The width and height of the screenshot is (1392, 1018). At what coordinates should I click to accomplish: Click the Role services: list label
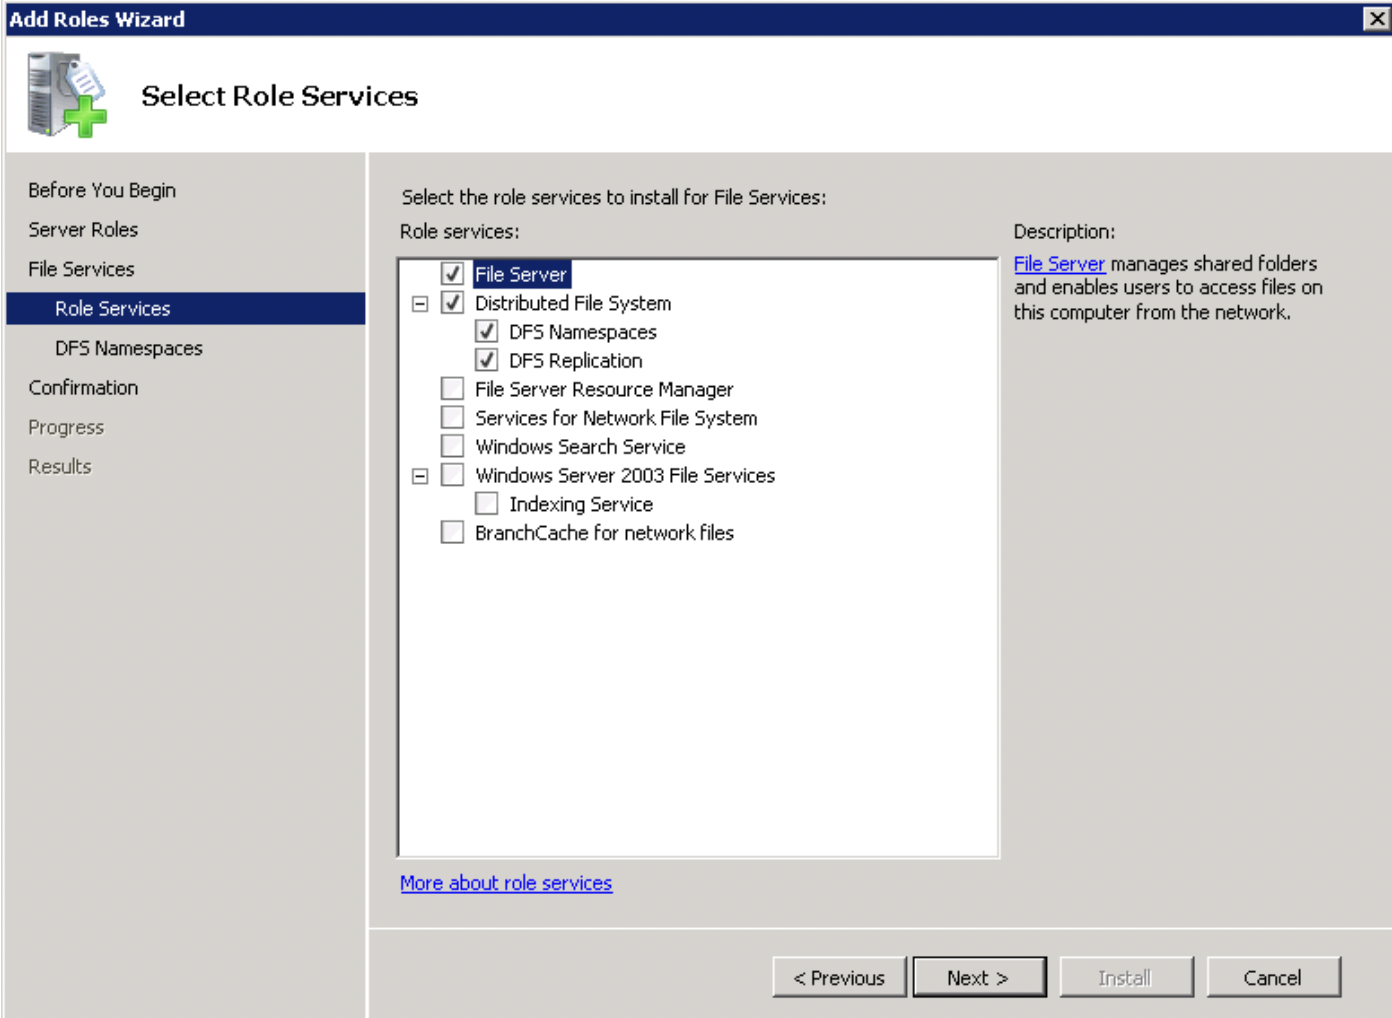coord(460,231)
